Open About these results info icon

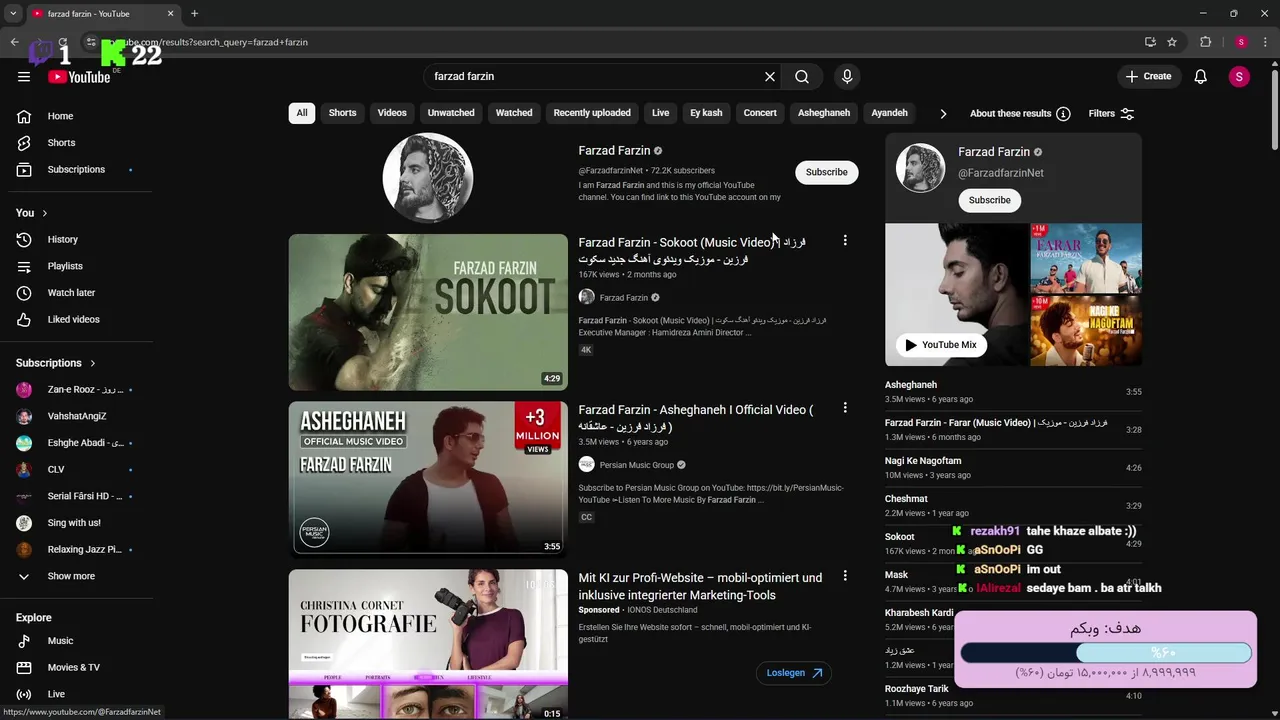[x=1063, y=113]
